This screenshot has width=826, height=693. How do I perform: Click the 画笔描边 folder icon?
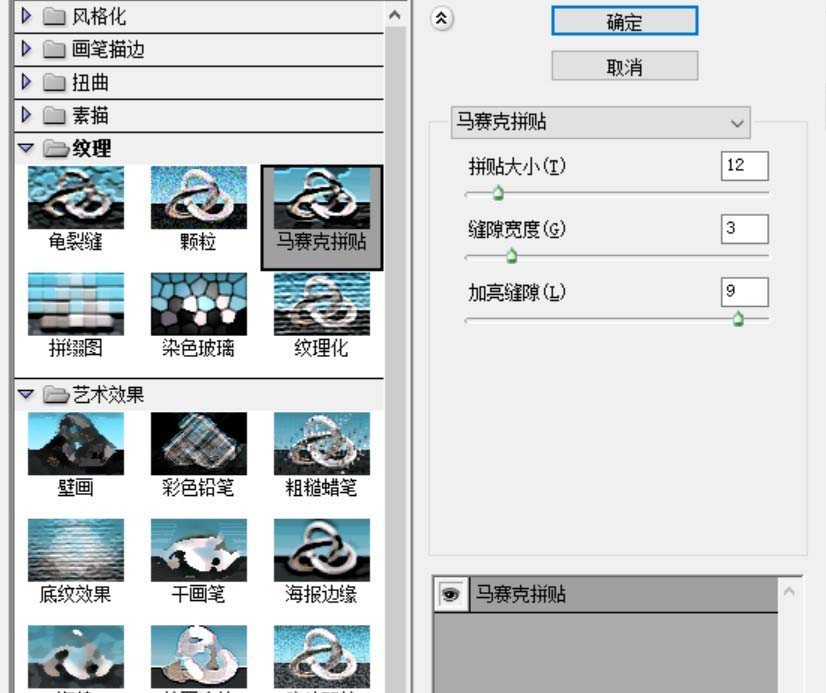[54, 50]
